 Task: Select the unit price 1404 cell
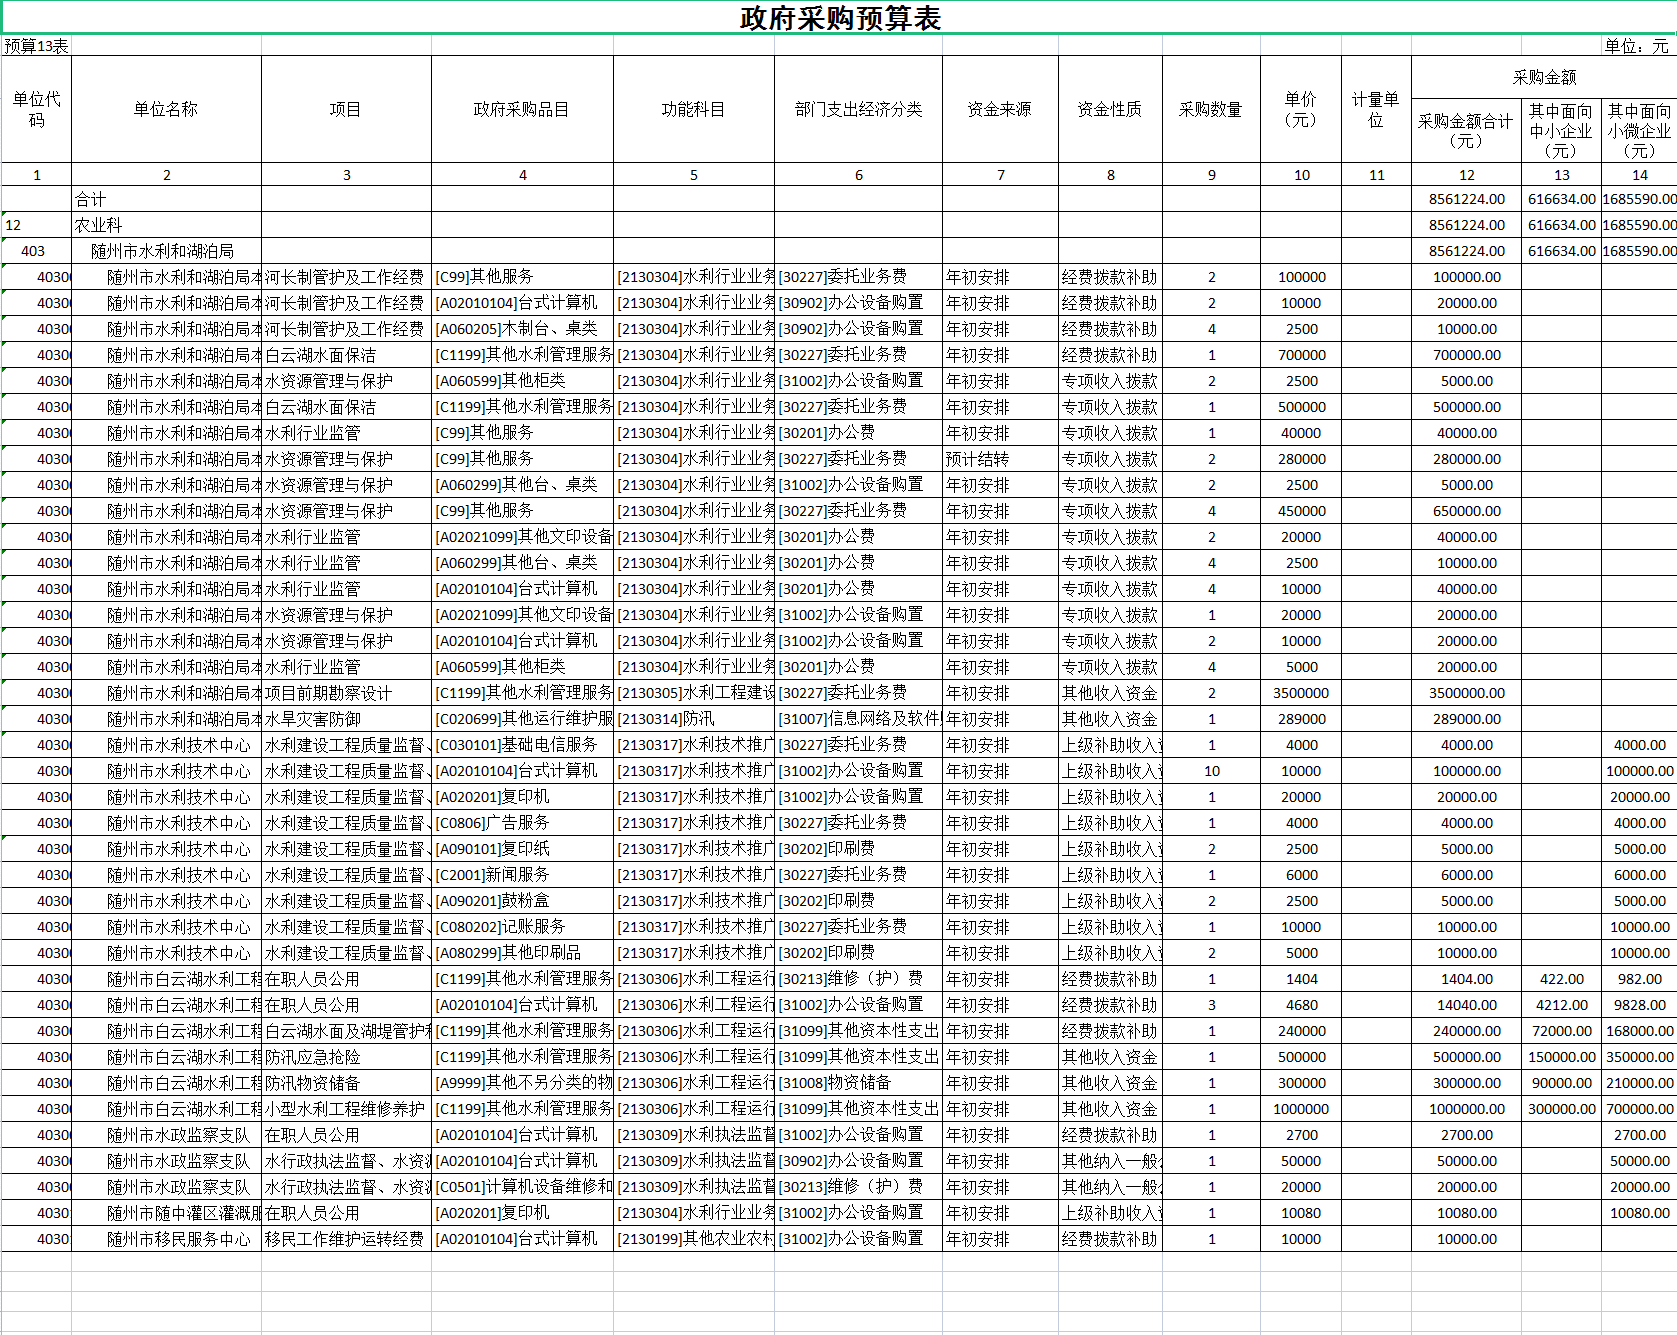pos(1301,979)
